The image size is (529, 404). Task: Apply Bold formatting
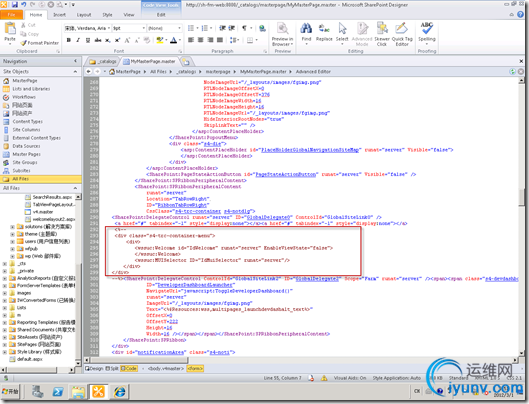point(69,40)
